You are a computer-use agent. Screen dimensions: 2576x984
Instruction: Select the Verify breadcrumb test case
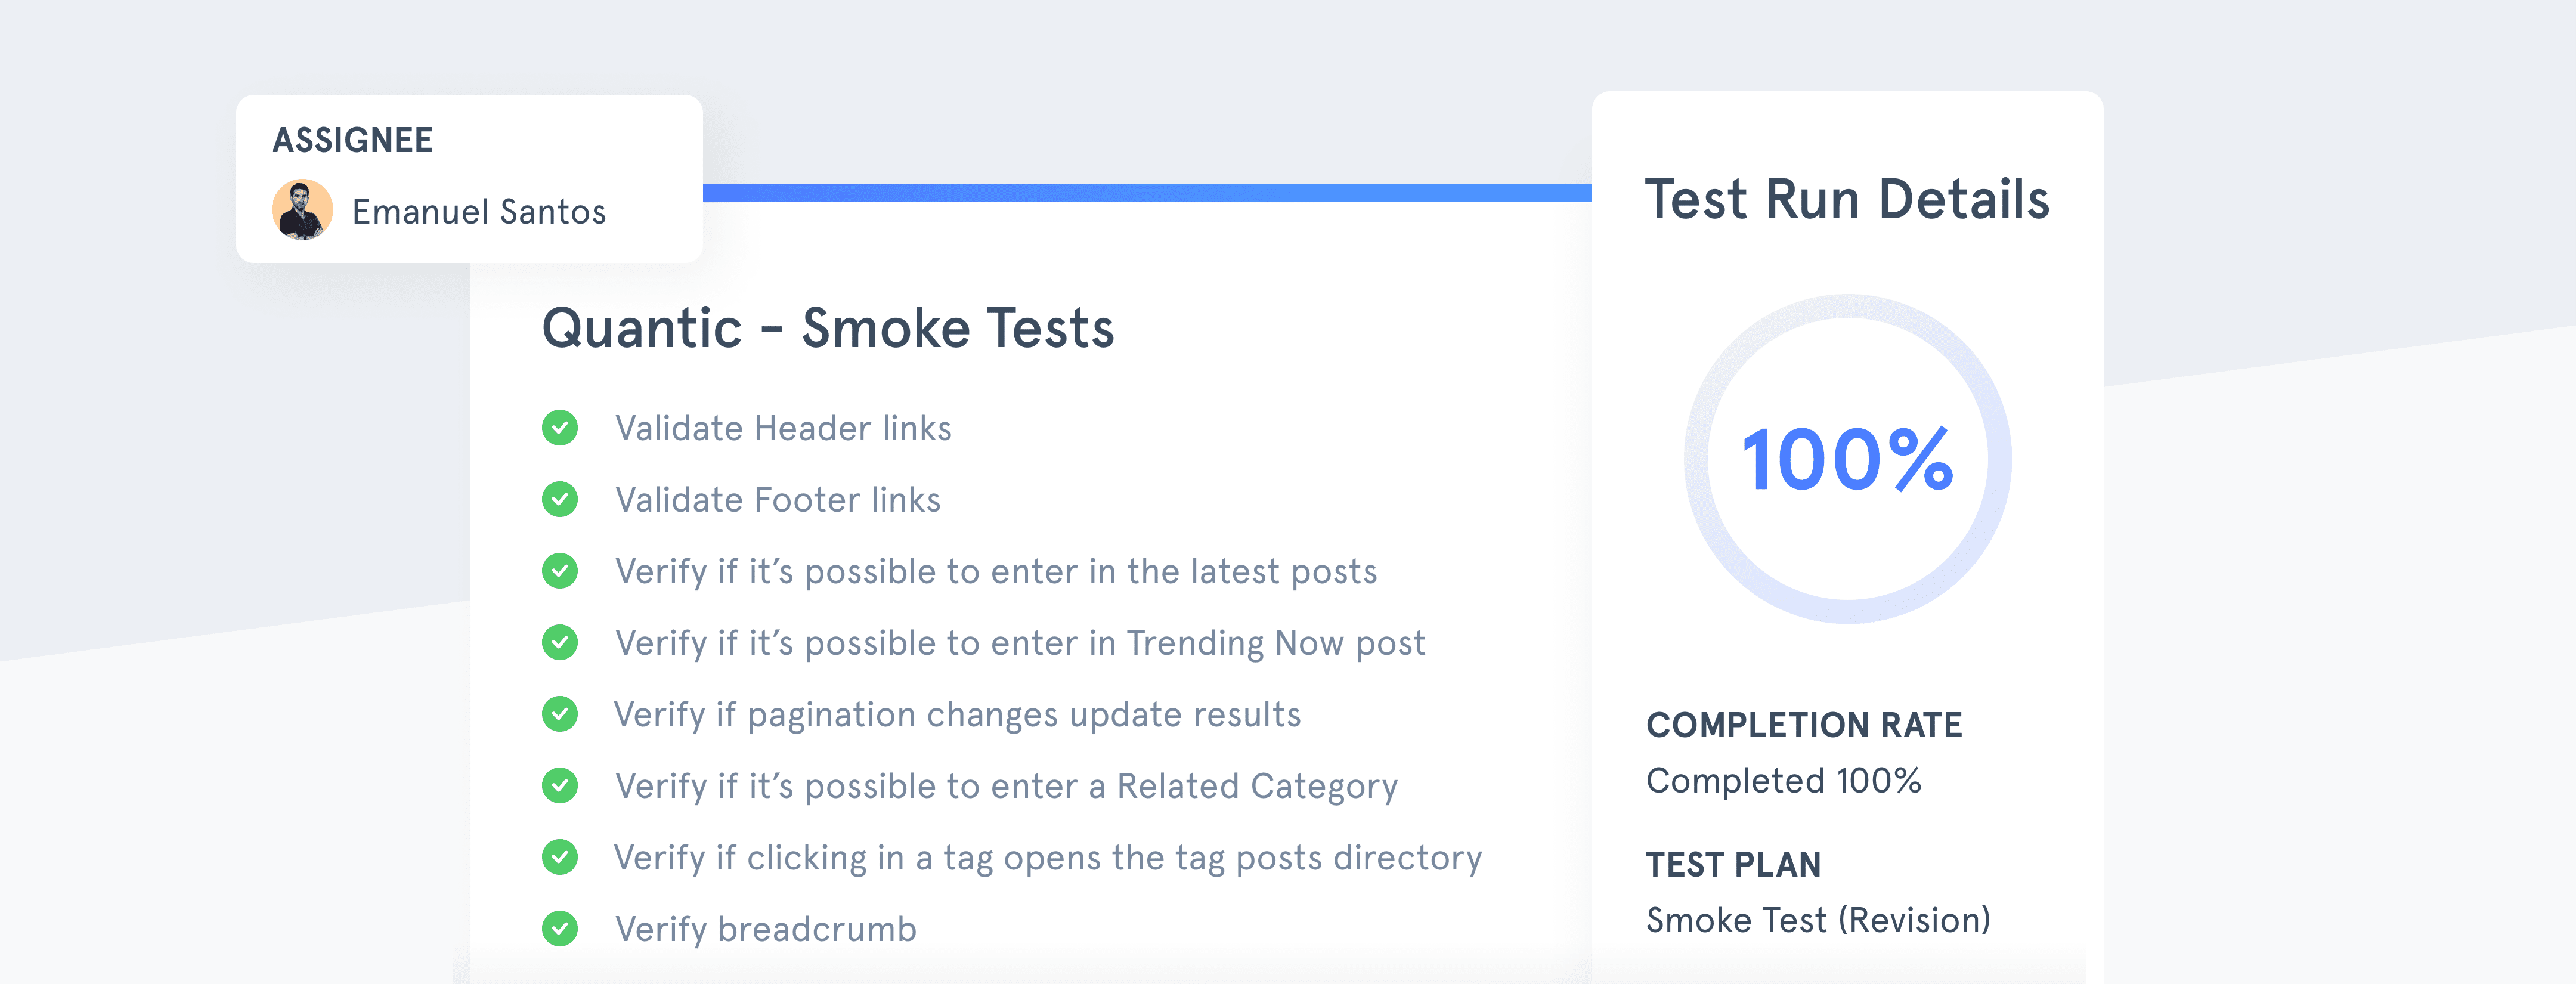pos(766,929)
